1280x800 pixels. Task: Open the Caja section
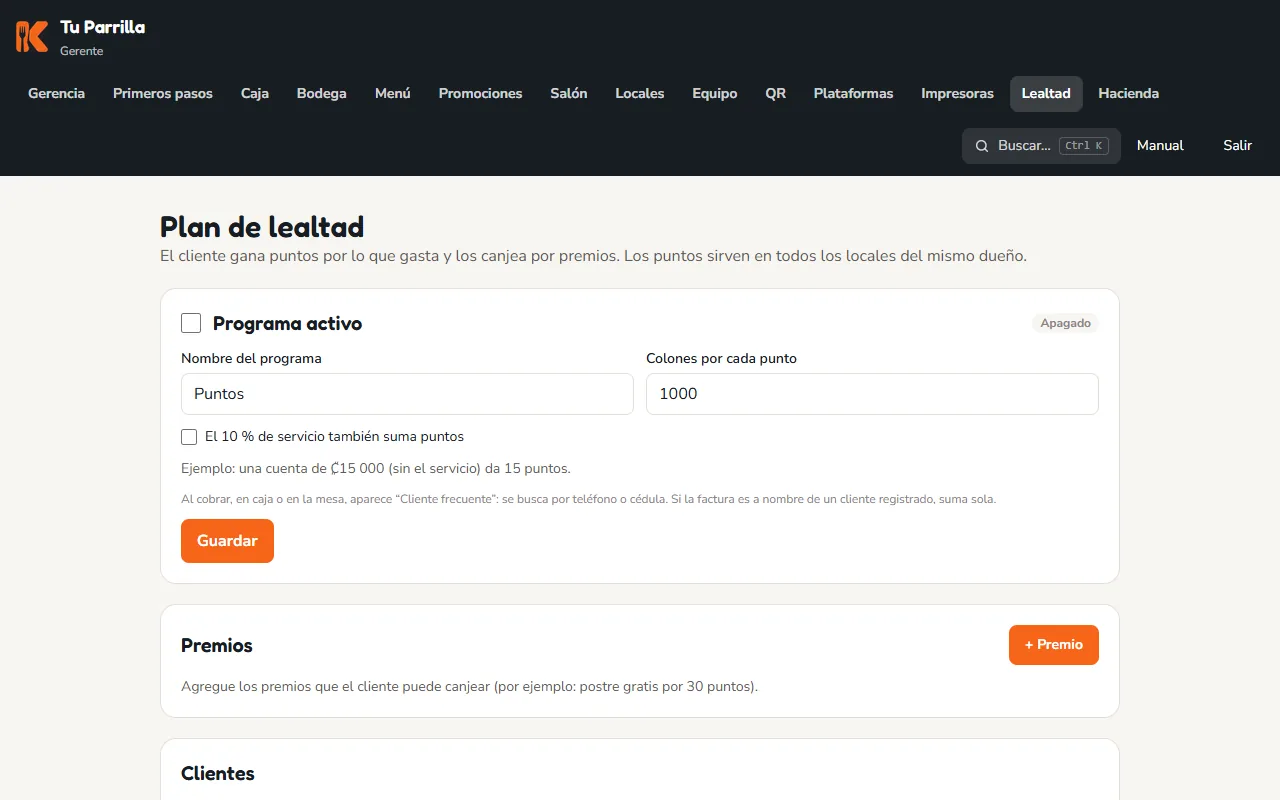[255, 93]
